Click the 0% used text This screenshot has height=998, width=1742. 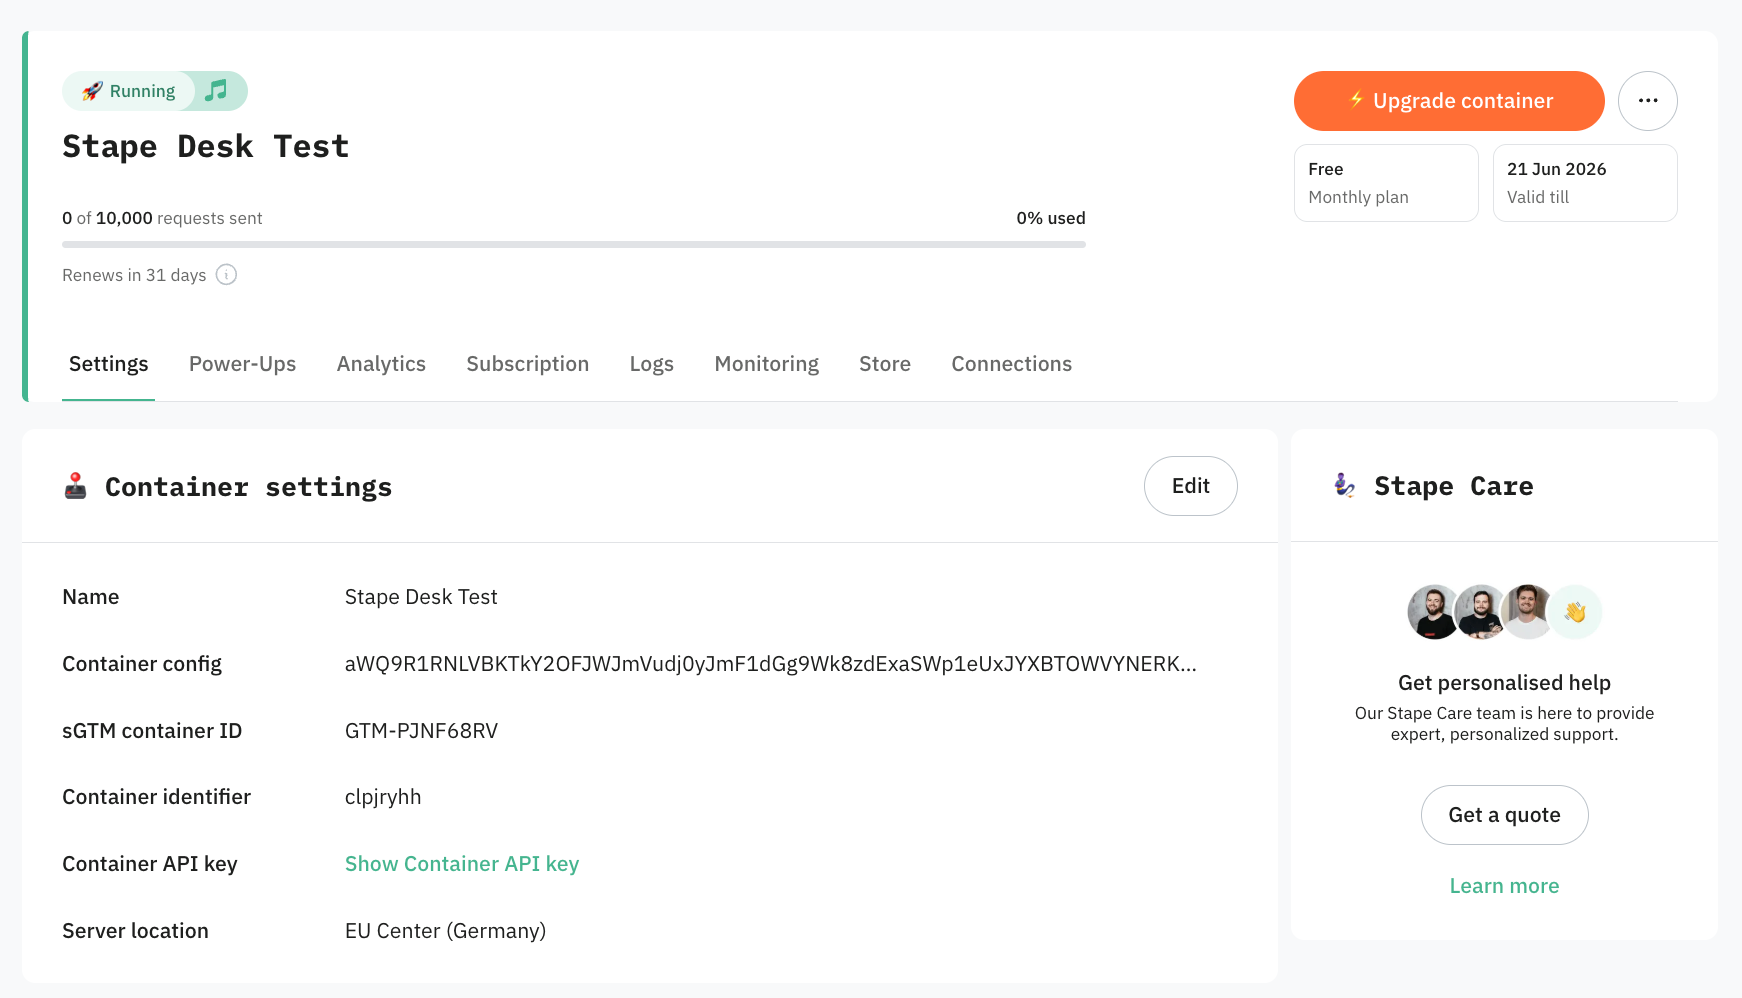pyautogui.click(x=1051, y=218)
